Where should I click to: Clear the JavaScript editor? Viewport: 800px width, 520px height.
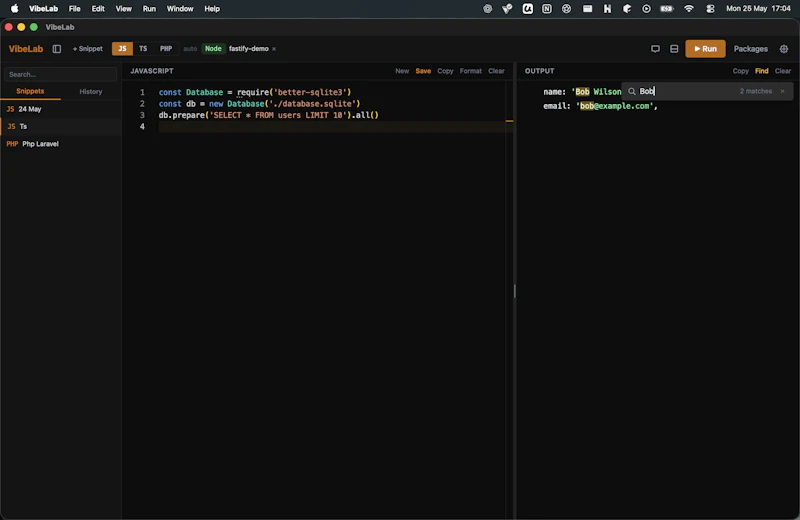coord(496,71)
